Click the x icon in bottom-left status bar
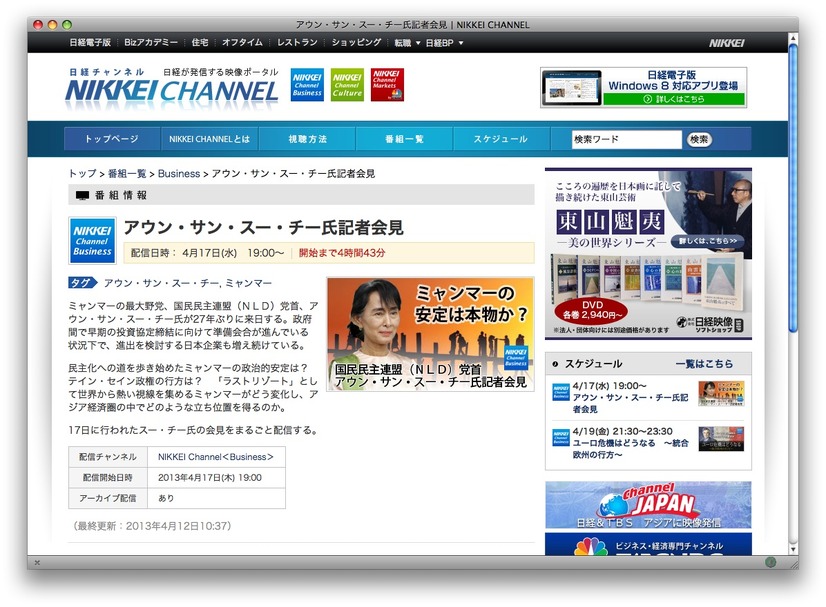 point(37,563)
